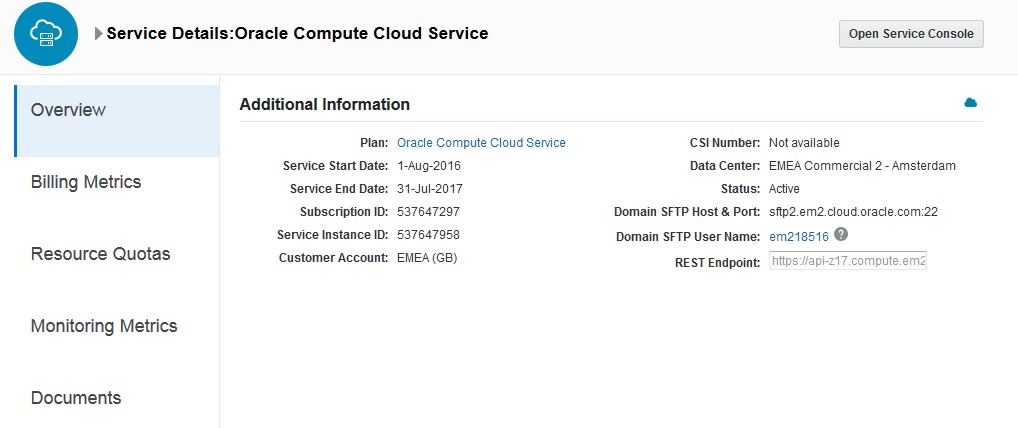
Task: Click the Status value Active
Action: tap(784, 189)
